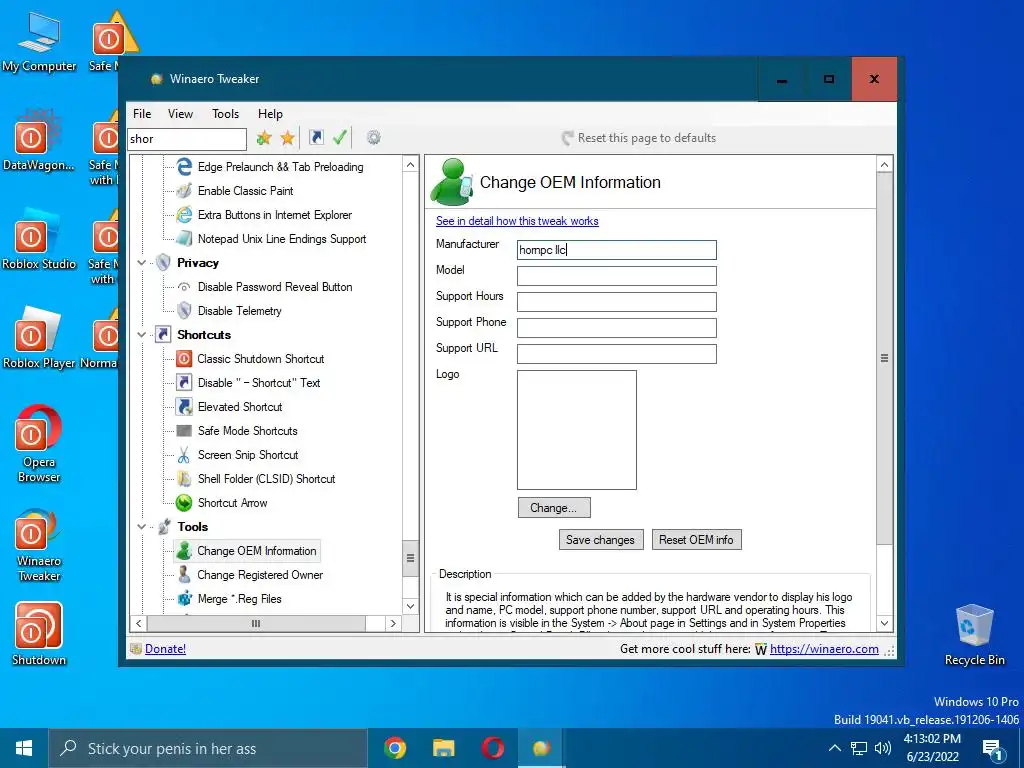This screenshot has width=1024, height=768.
Task: Click the volume icon in system tray
Action: tap(883, 748)
